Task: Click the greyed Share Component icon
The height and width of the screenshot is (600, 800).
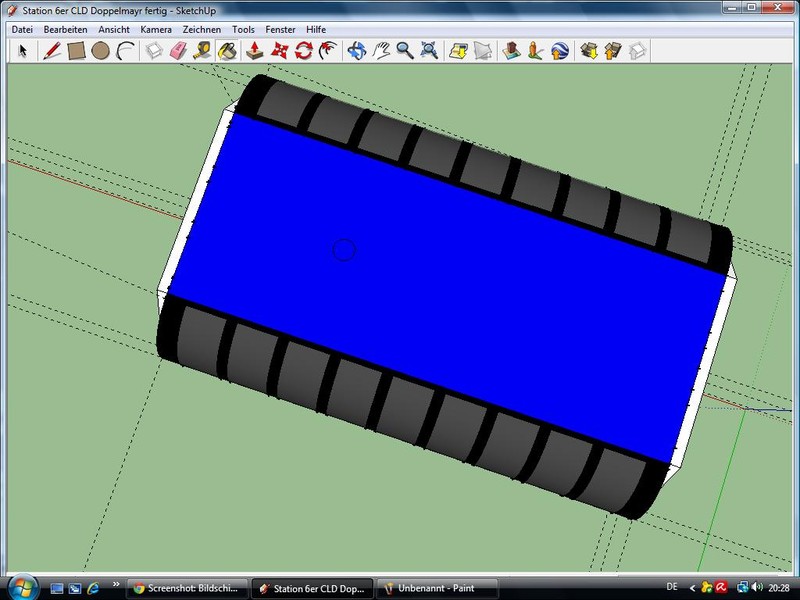Action: [637, 51]
